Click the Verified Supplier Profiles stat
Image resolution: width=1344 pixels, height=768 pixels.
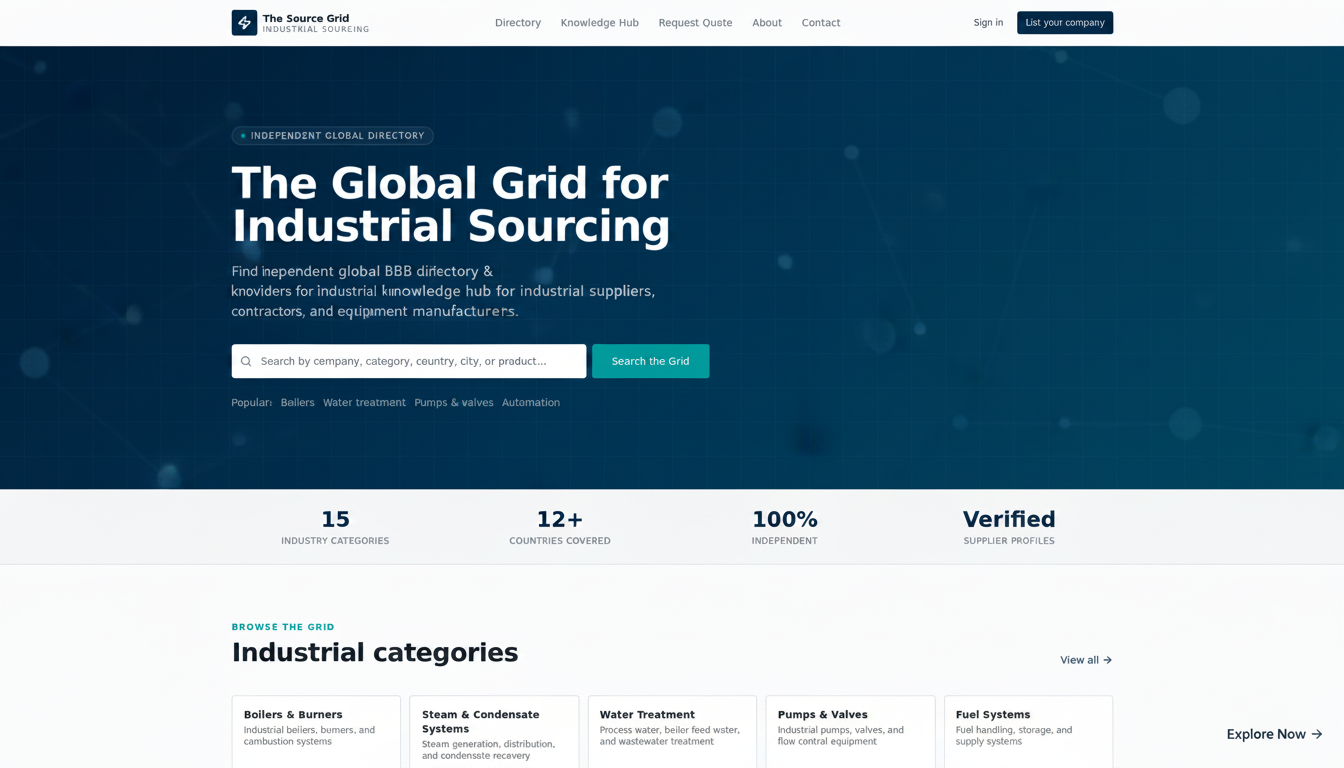[x=1009, y=527]
